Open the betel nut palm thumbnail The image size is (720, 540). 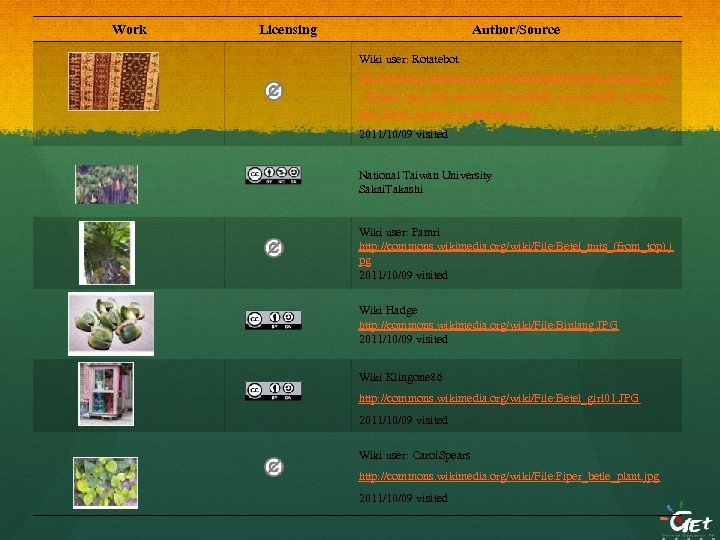click(107, 253)
